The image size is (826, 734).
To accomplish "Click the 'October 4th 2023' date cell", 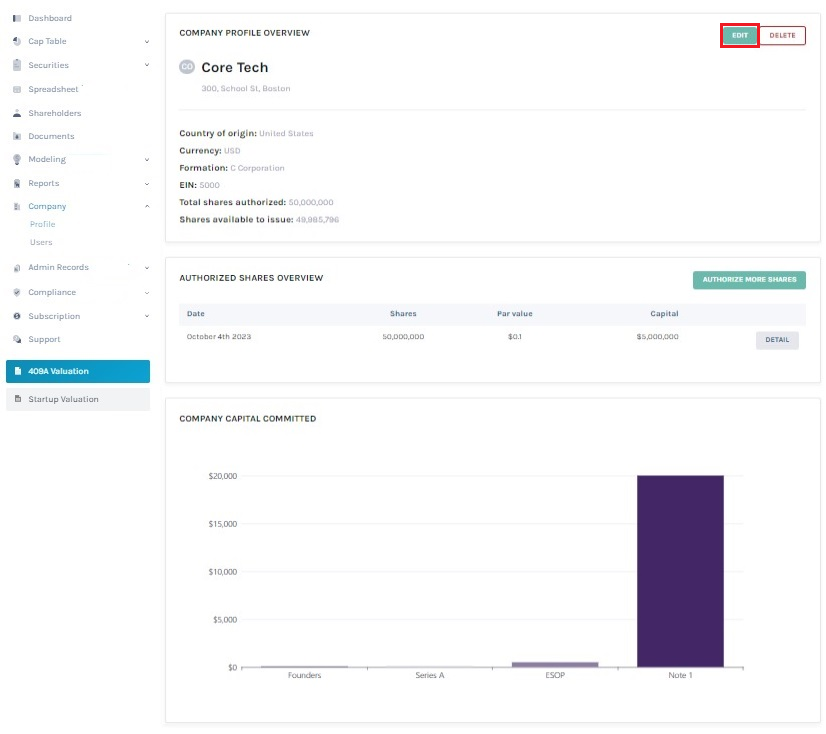I will tap(219, 337).
